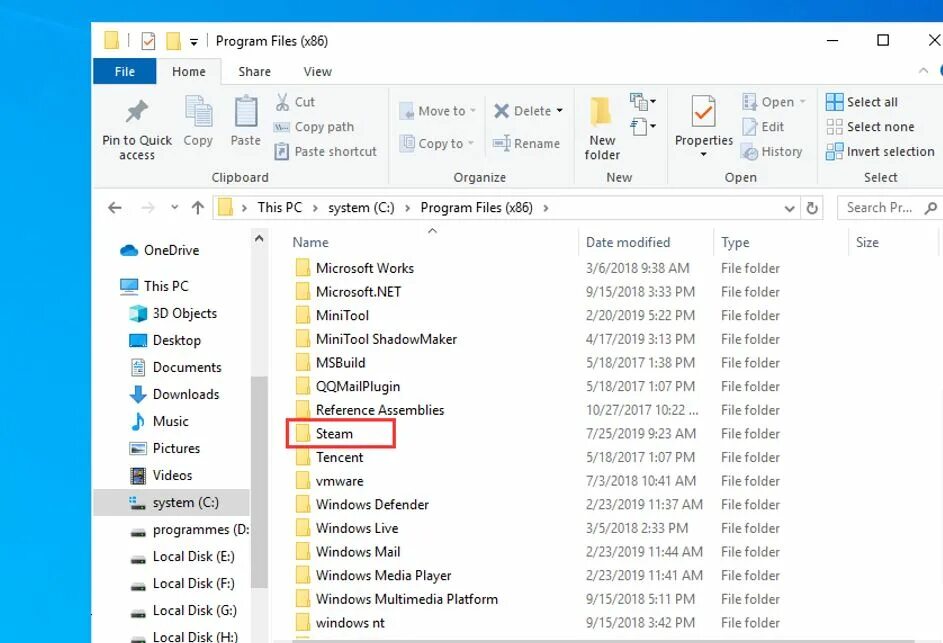Click Pin to Quick access icon
943x643 pixels.
click(137, 111)
